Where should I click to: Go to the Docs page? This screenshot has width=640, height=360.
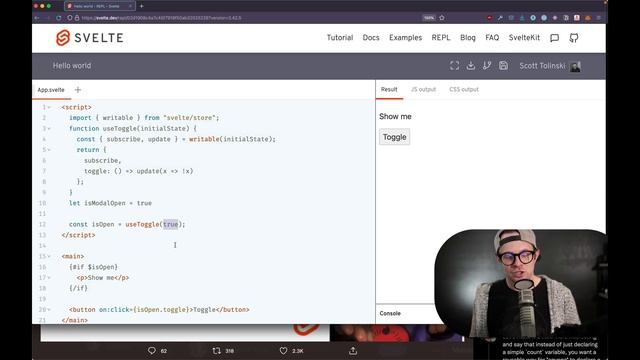[x=371, y=38]
